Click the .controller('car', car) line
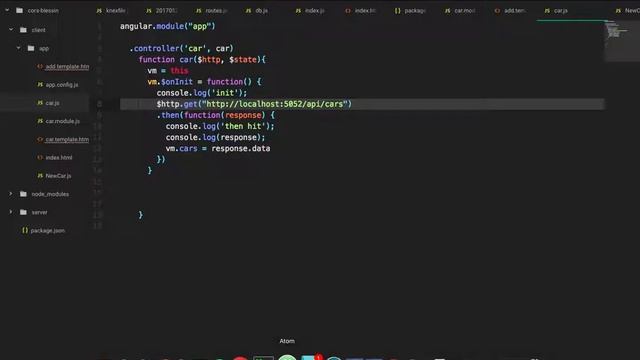 181,49
